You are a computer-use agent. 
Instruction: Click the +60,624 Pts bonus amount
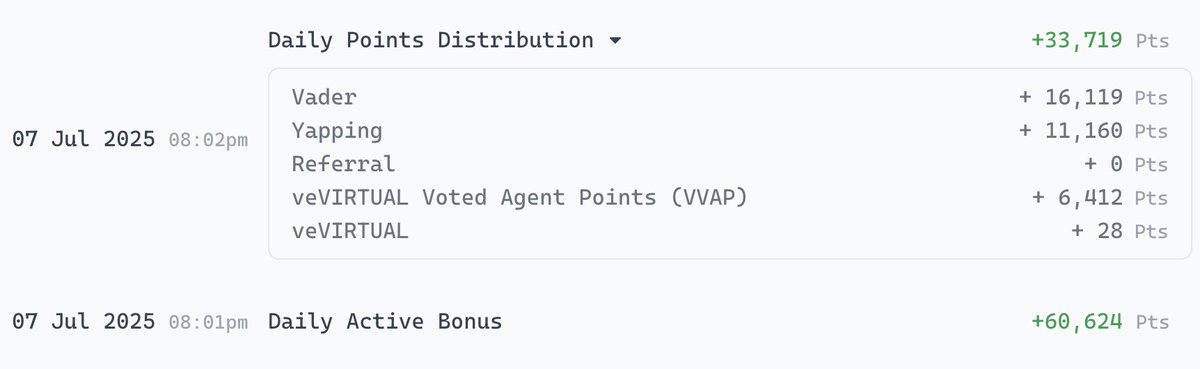pyautogui.click(x=1099, y=322)
